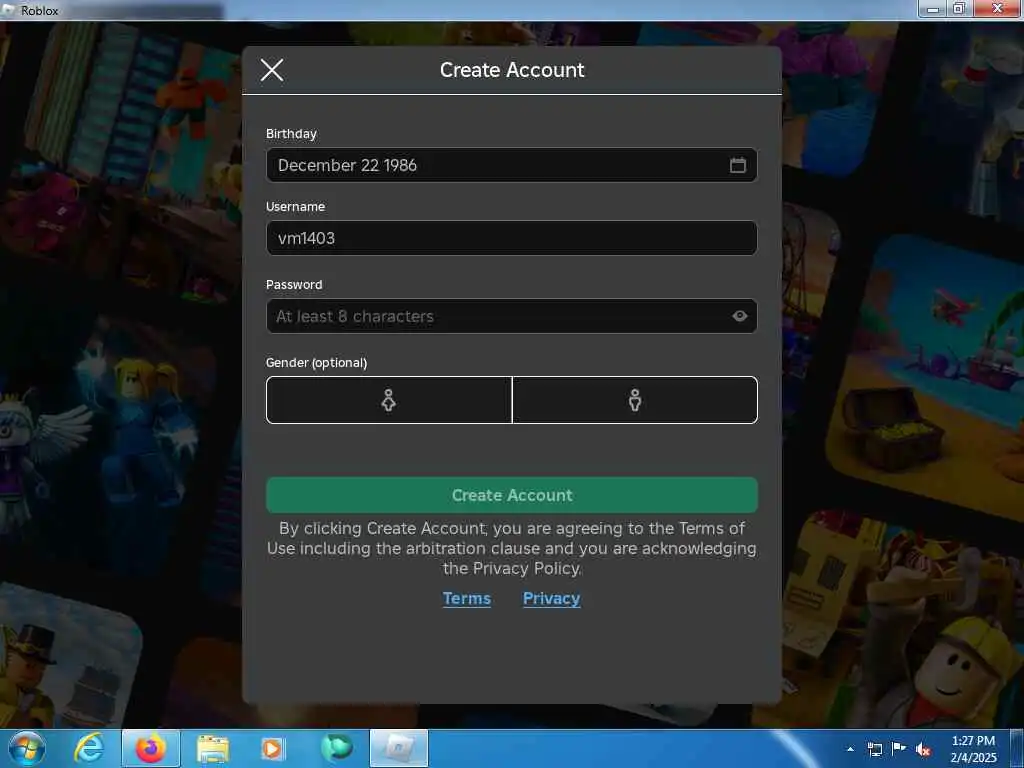
Task: Click the Roblox icon in the title bar
Action: pyautogui.click(x=9, y=10)
